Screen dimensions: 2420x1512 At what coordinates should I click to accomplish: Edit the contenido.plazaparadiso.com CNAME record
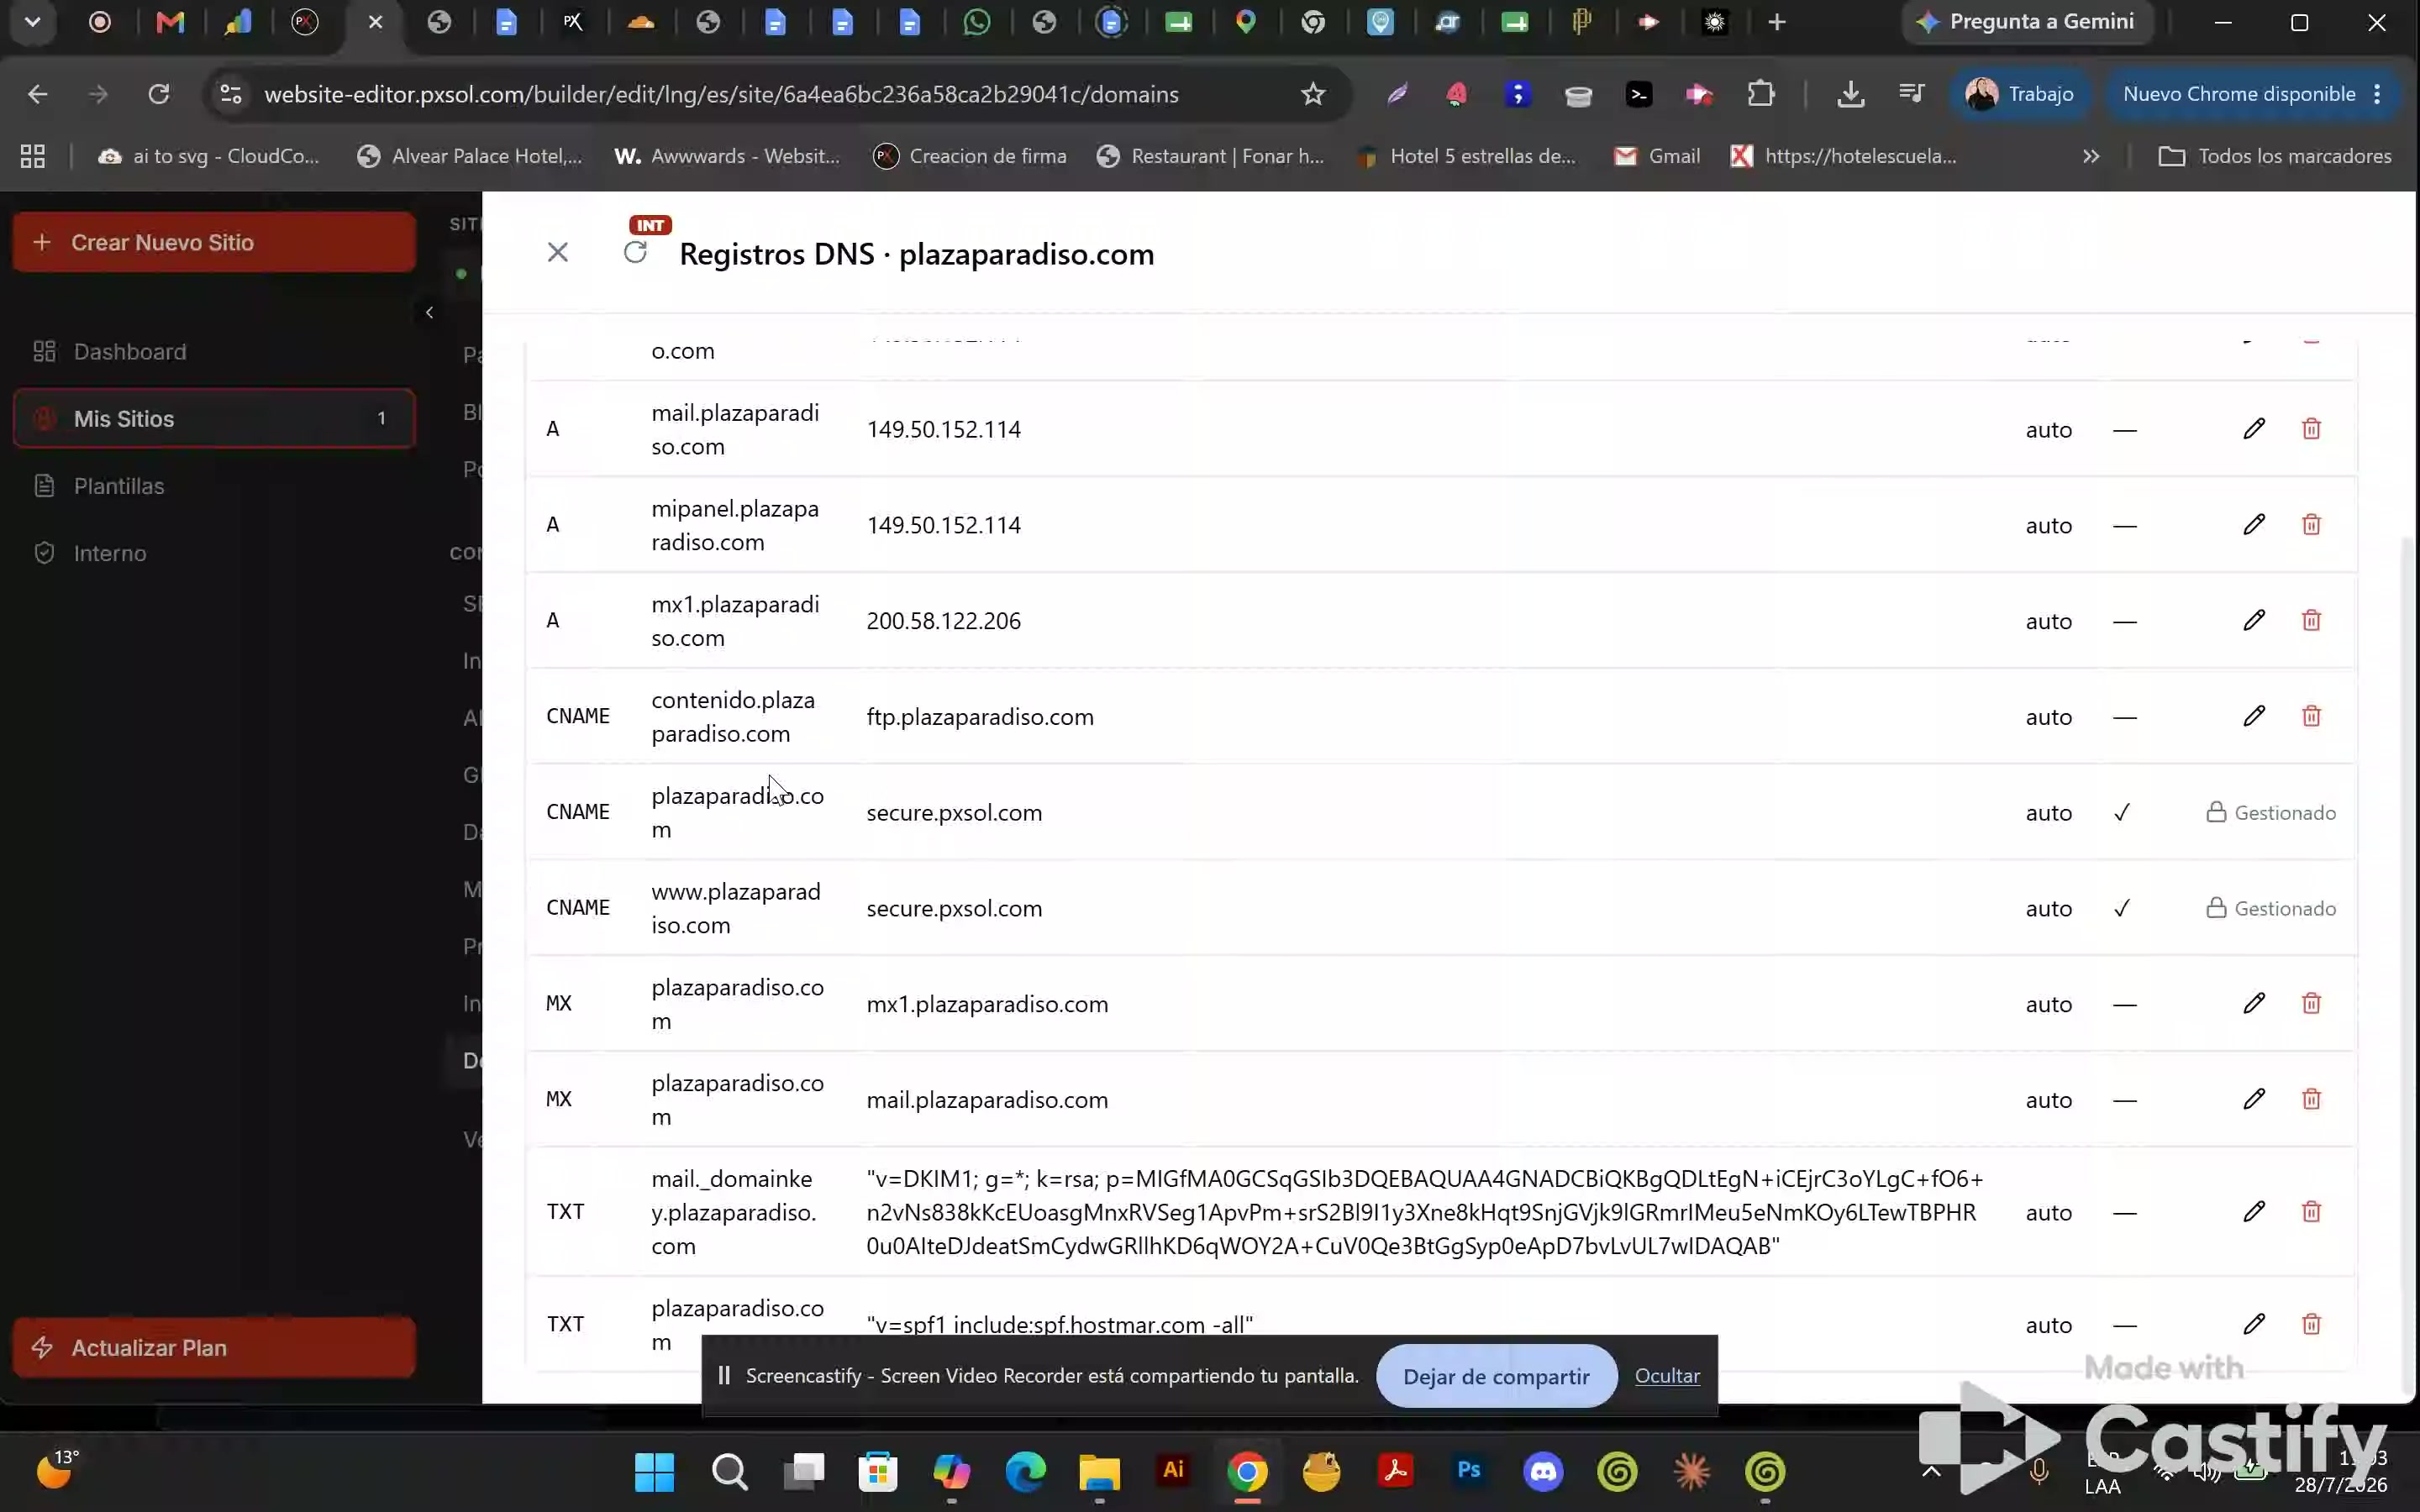(2254, 716)
